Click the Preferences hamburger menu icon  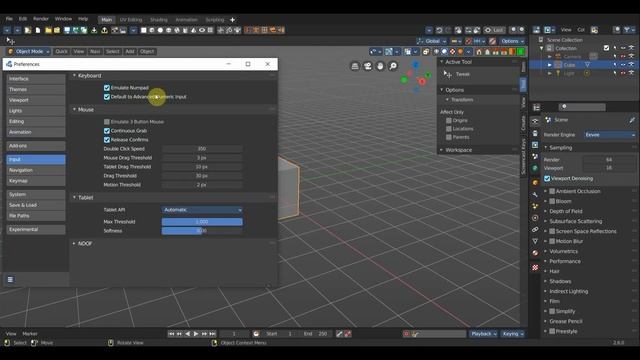(x=10, y=279)
